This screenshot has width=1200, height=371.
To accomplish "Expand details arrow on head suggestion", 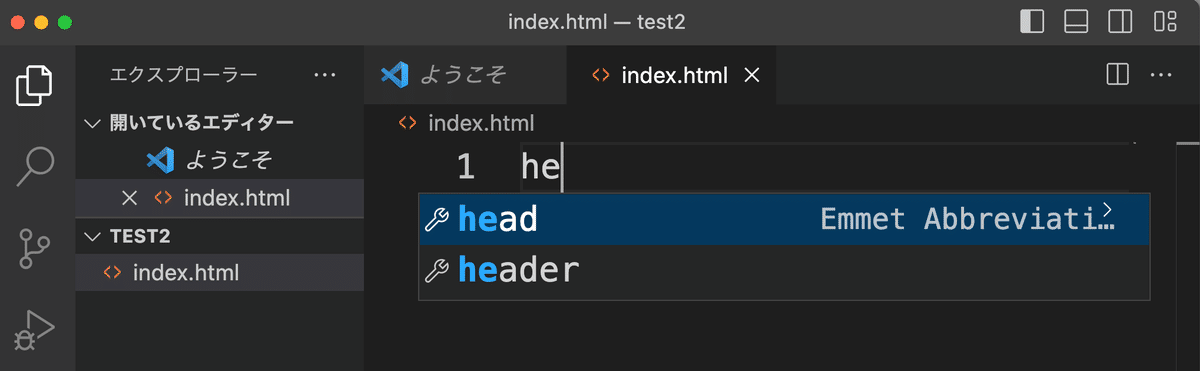I will (1106, 209).
